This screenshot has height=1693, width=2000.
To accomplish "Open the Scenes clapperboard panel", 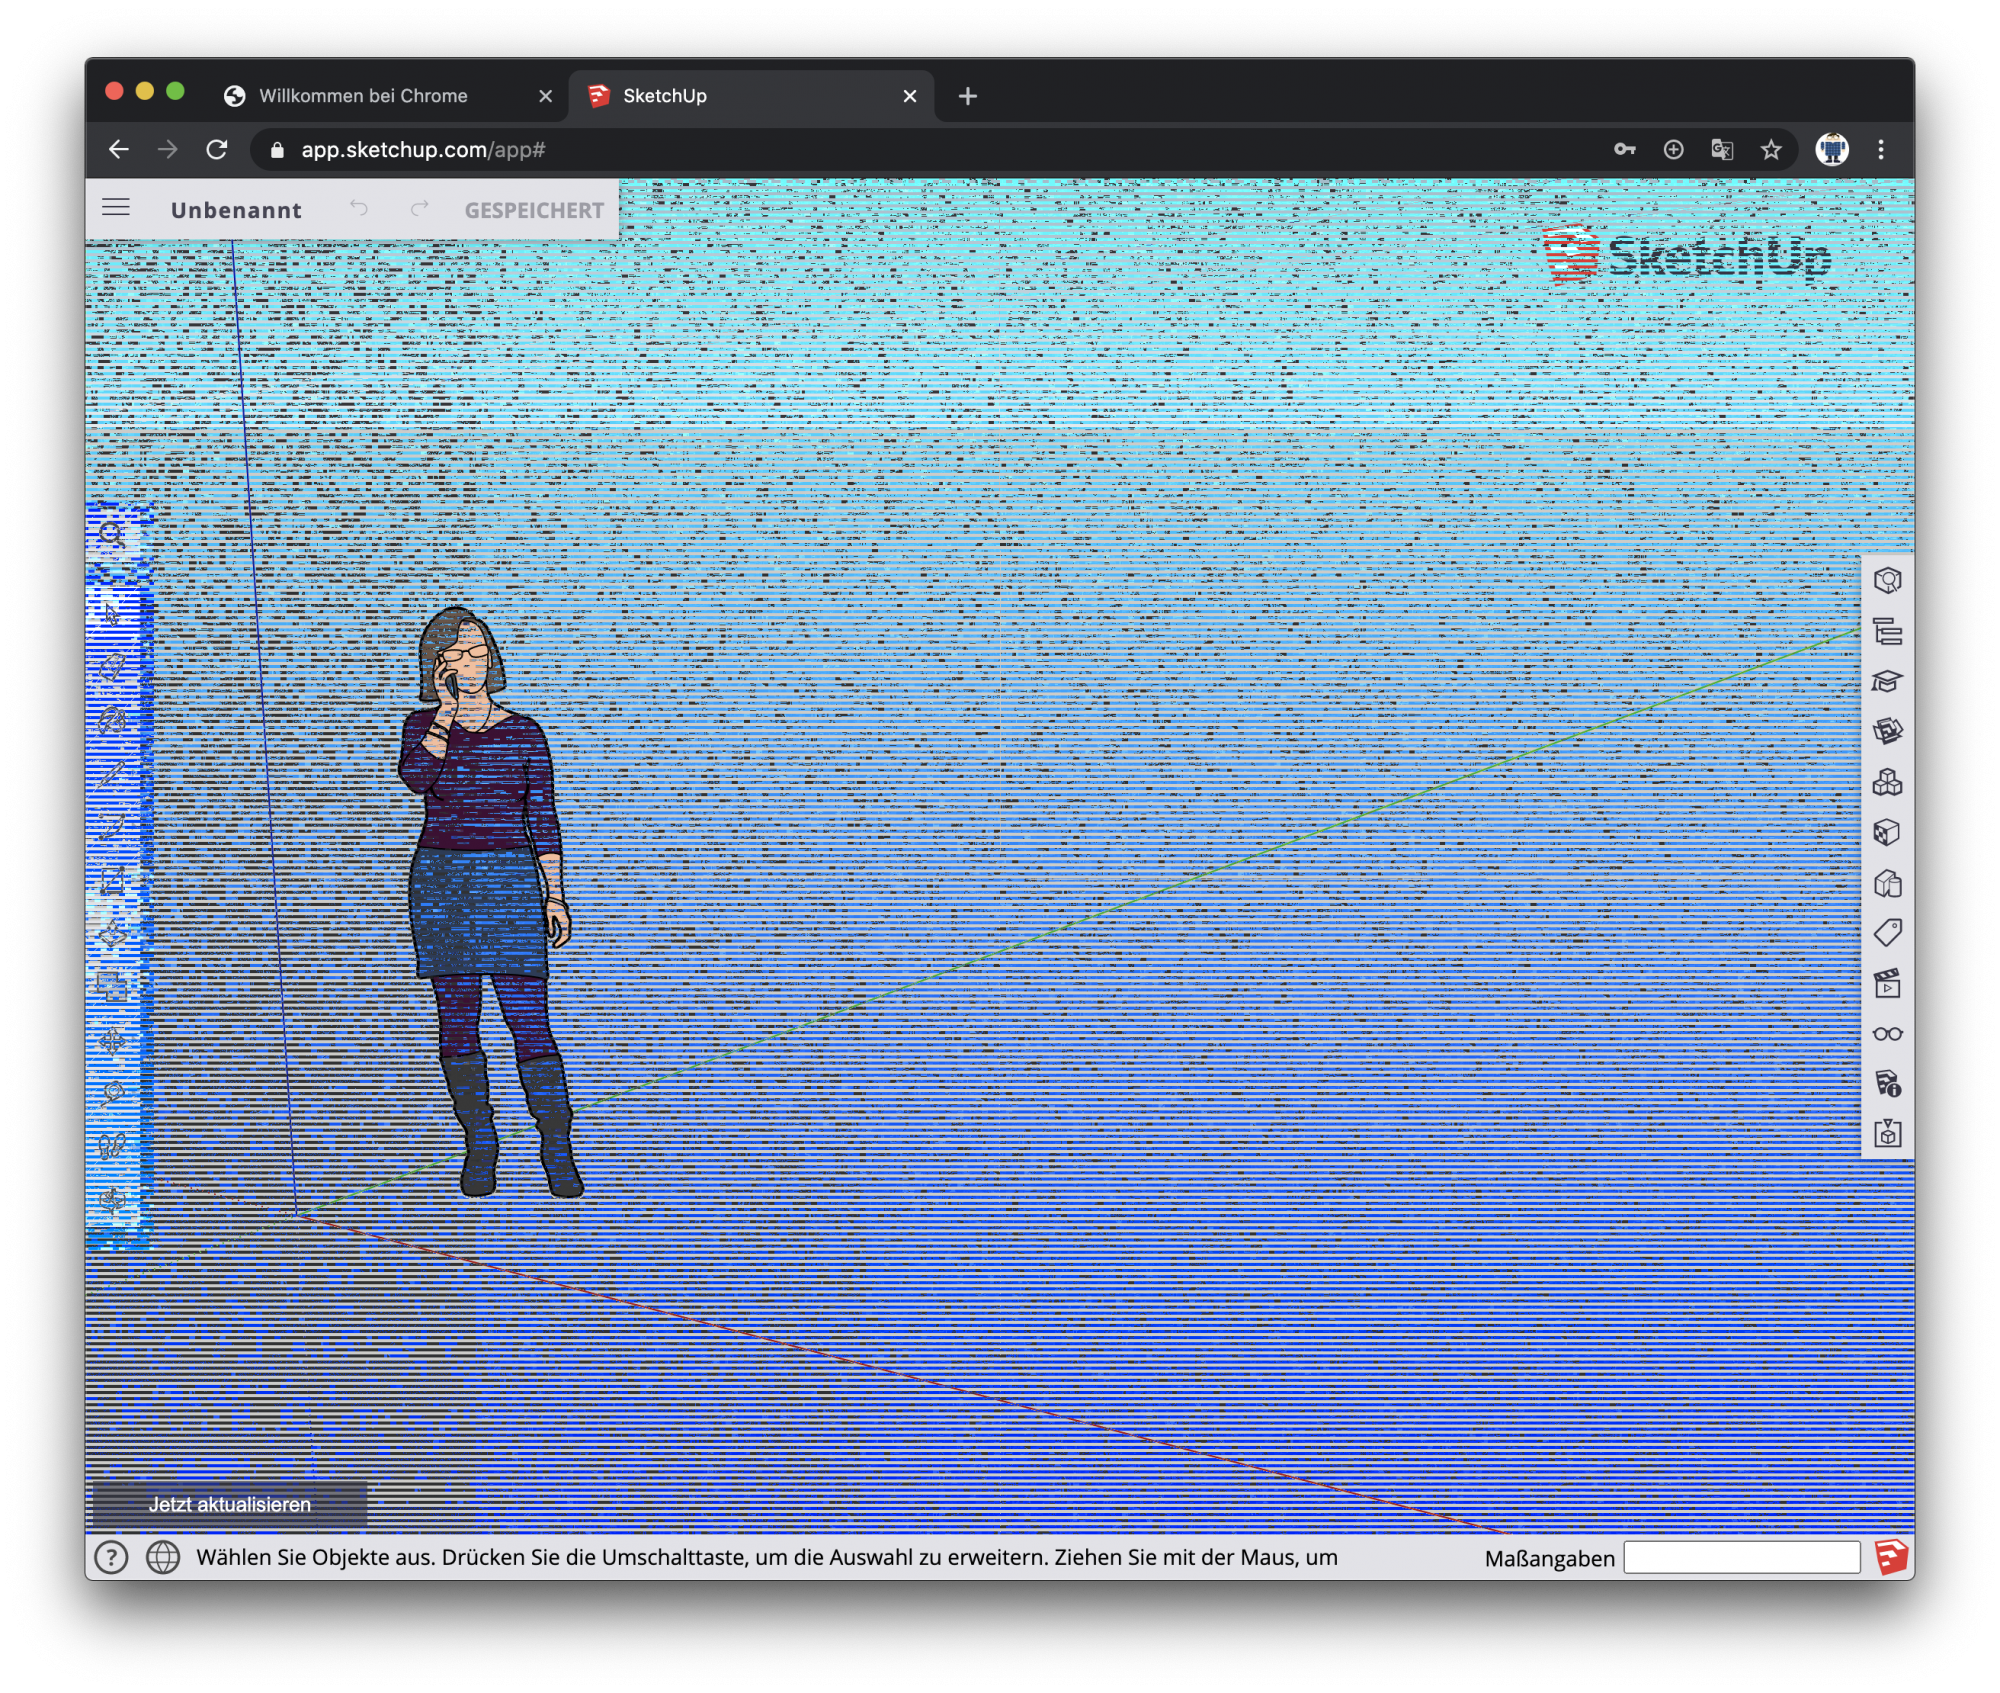I will pos(1887,984).
